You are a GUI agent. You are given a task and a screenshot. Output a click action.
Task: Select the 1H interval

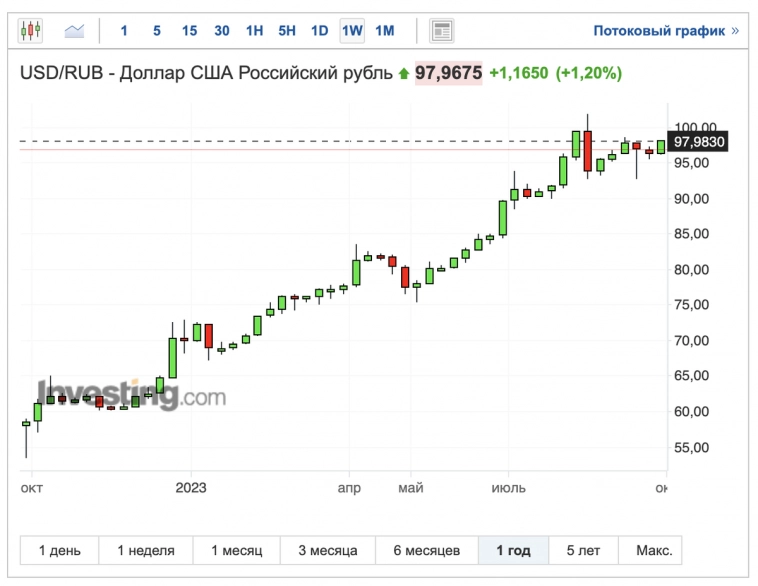(254, 30)
